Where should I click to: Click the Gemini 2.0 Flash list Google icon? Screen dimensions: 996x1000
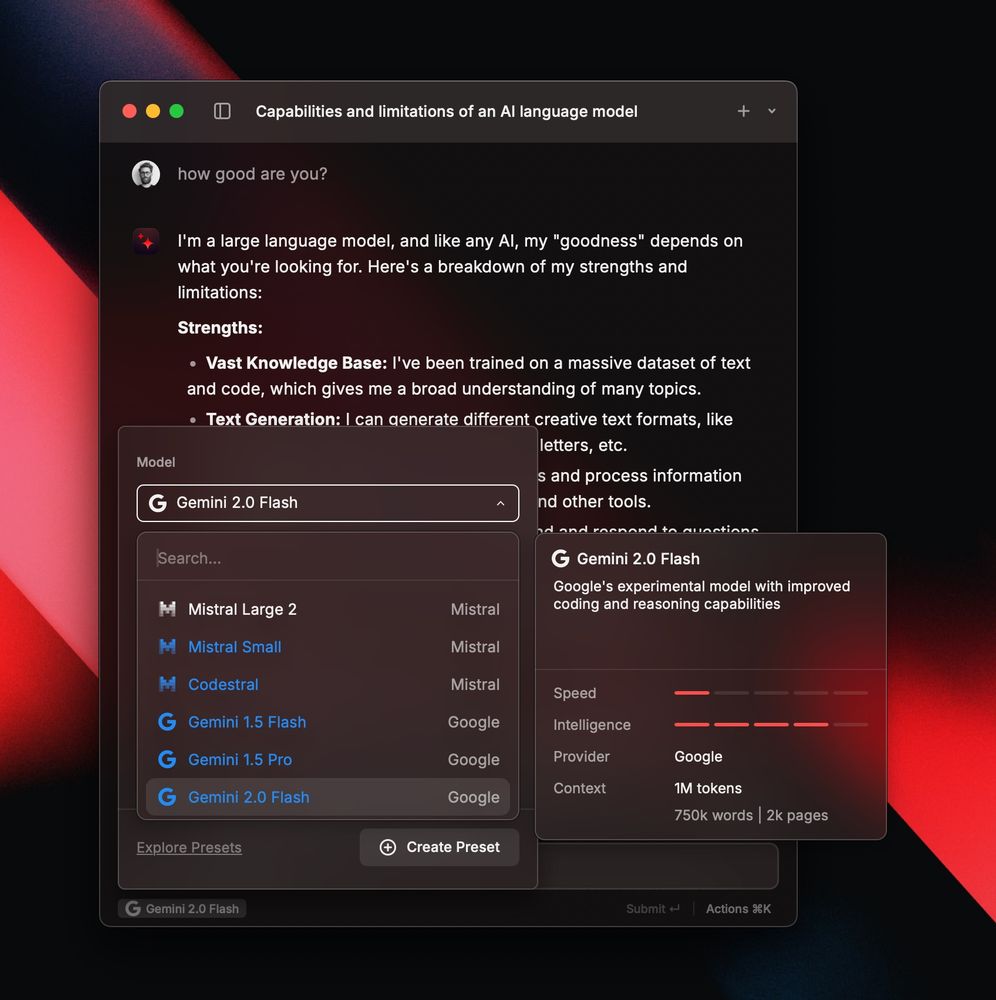167,797
